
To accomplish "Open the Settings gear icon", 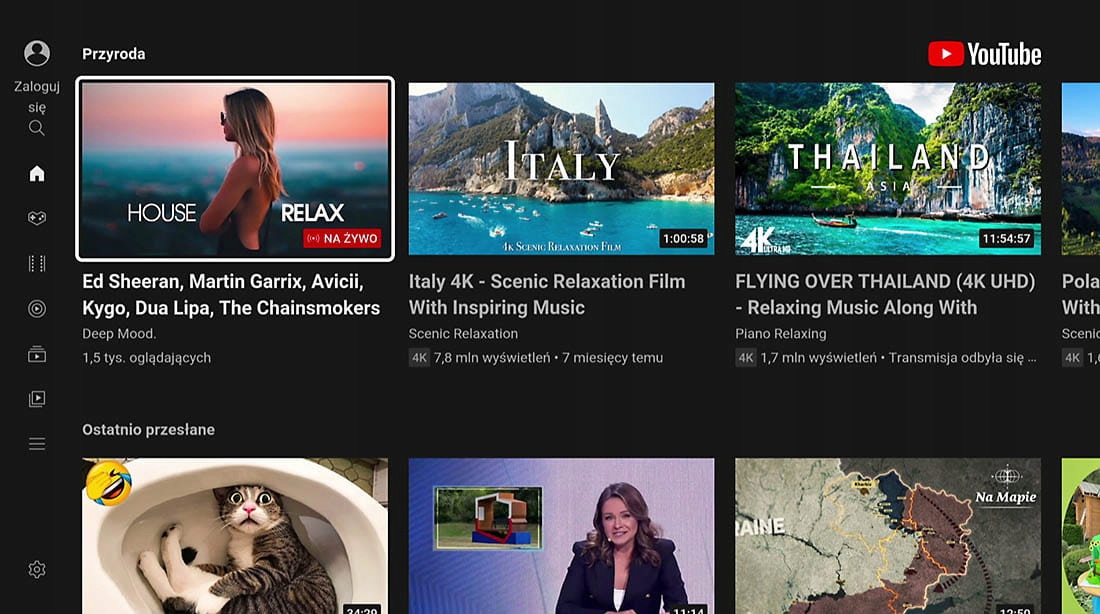I will pyautogui.click(x=36, y=569).
